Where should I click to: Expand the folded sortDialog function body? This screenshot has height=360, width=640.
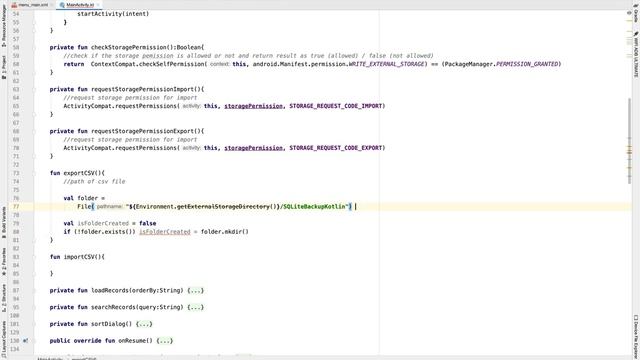[144, 324]
